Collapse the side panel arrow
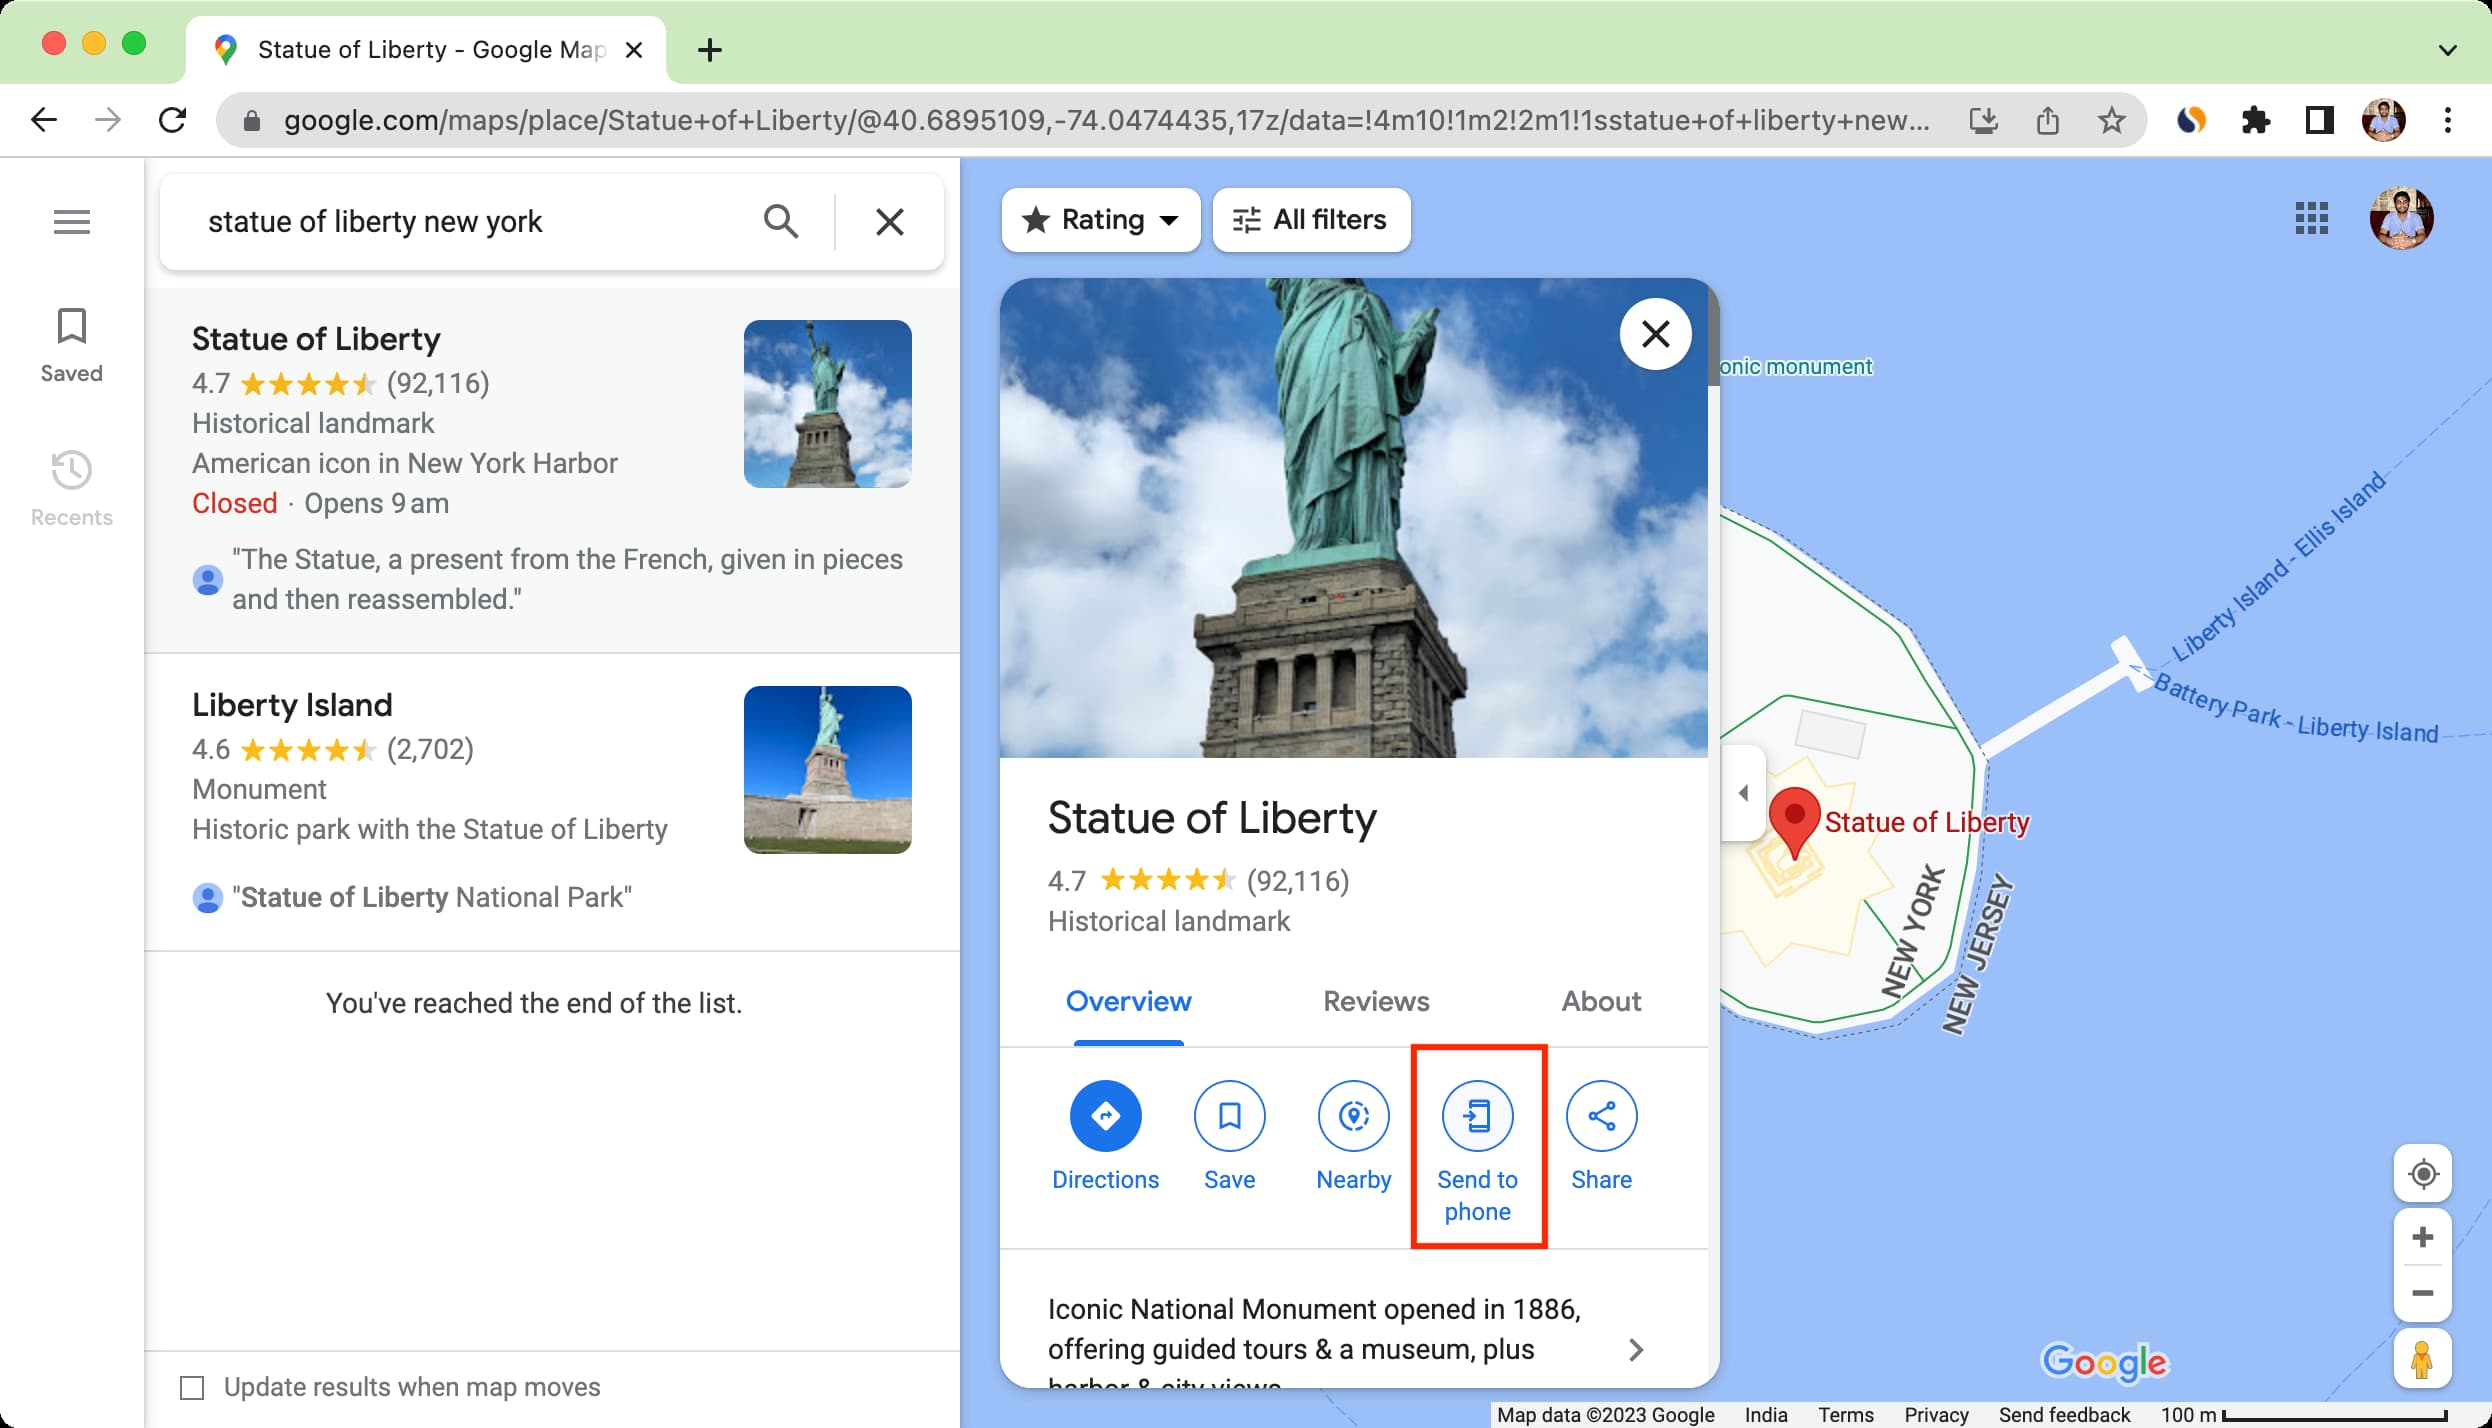 pyautogui.click(x=1743, y=793)
